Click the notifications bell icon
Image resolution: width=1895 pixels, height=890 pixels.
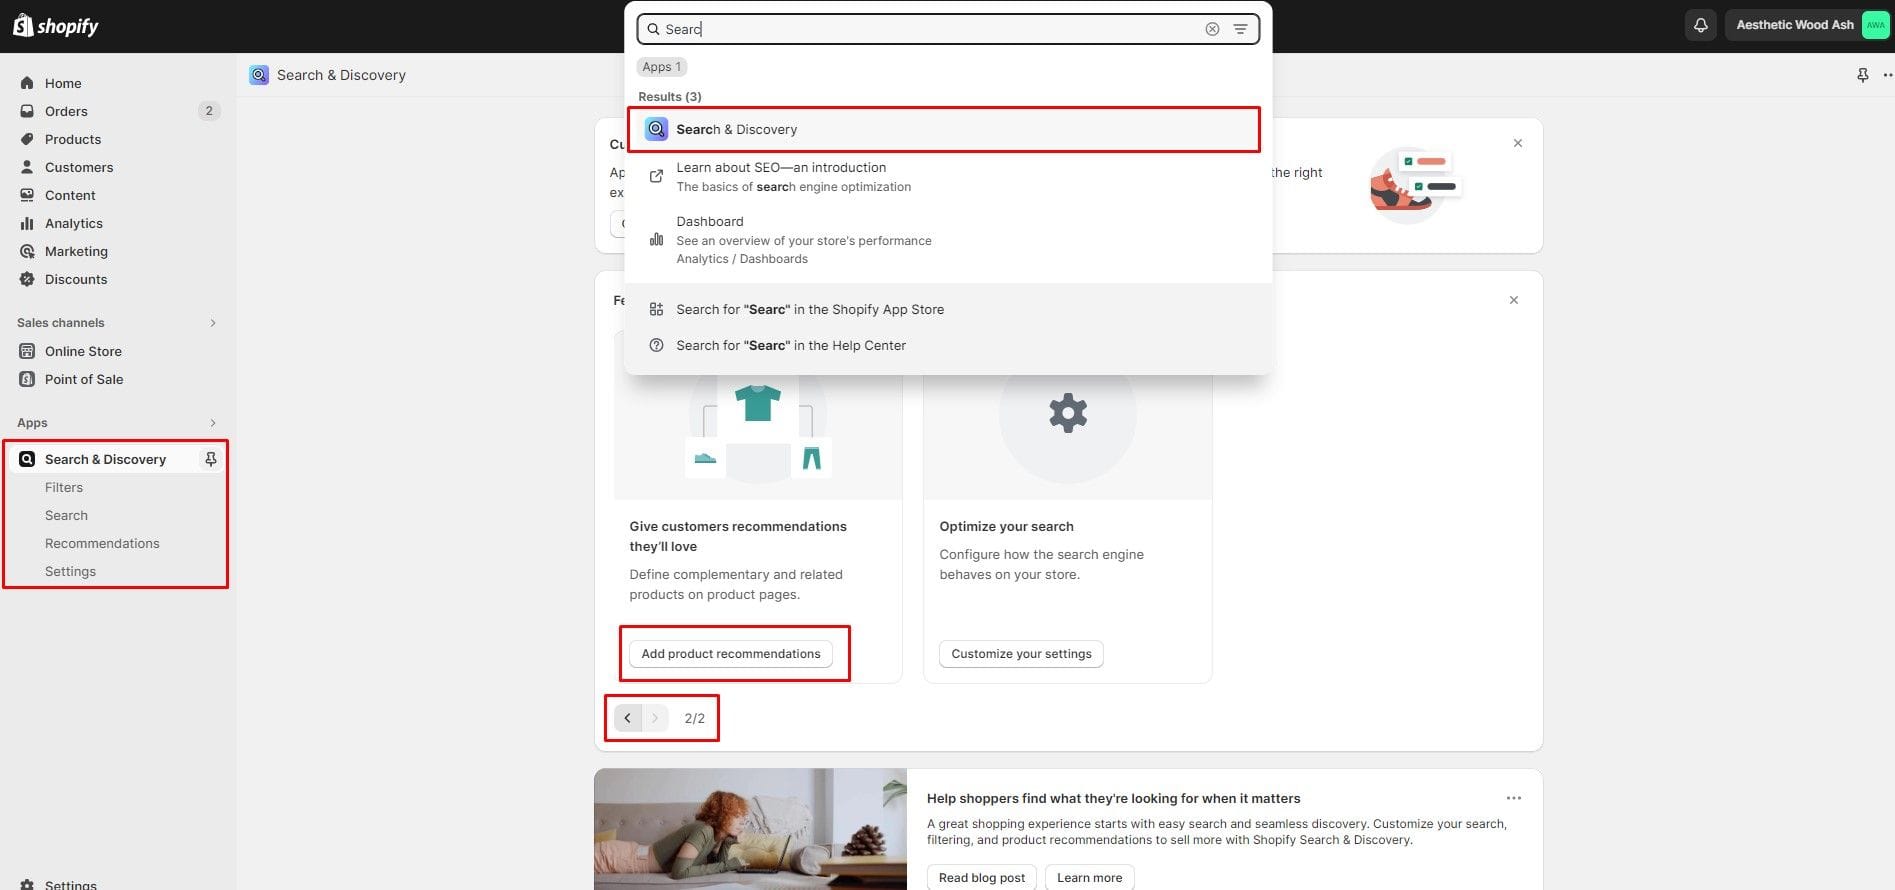click(x=1700, y=25)
